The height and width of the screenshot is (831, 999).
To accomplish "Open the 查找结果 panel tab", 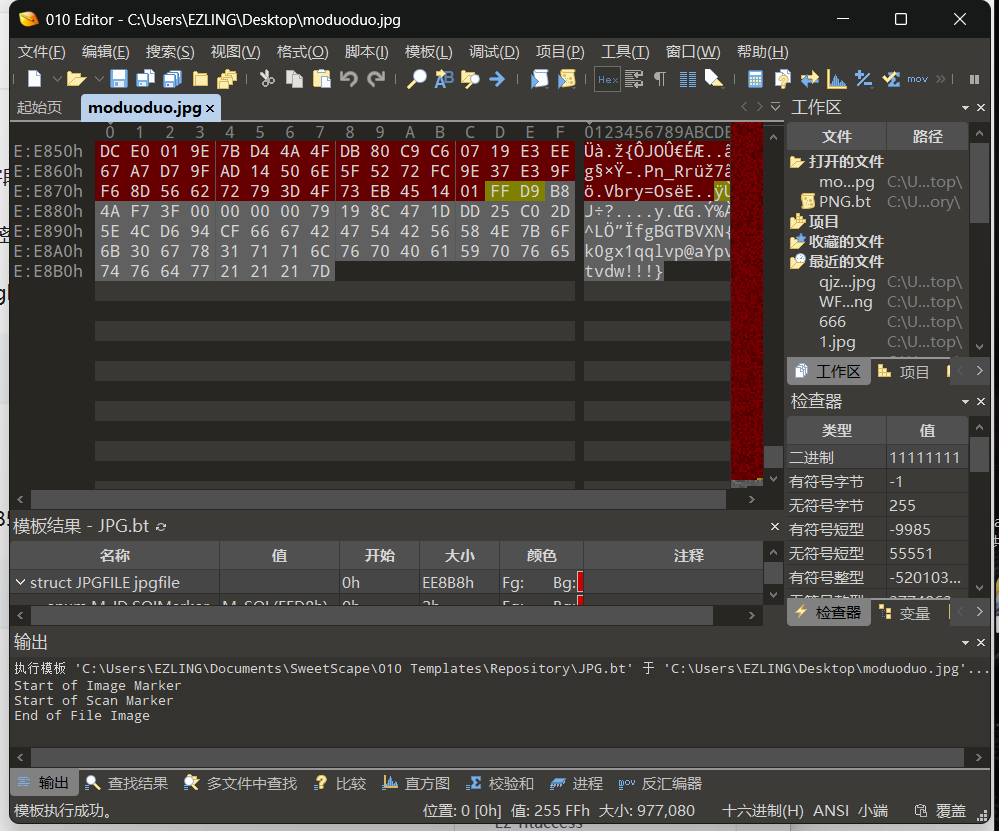I will (x=128, y=784).
